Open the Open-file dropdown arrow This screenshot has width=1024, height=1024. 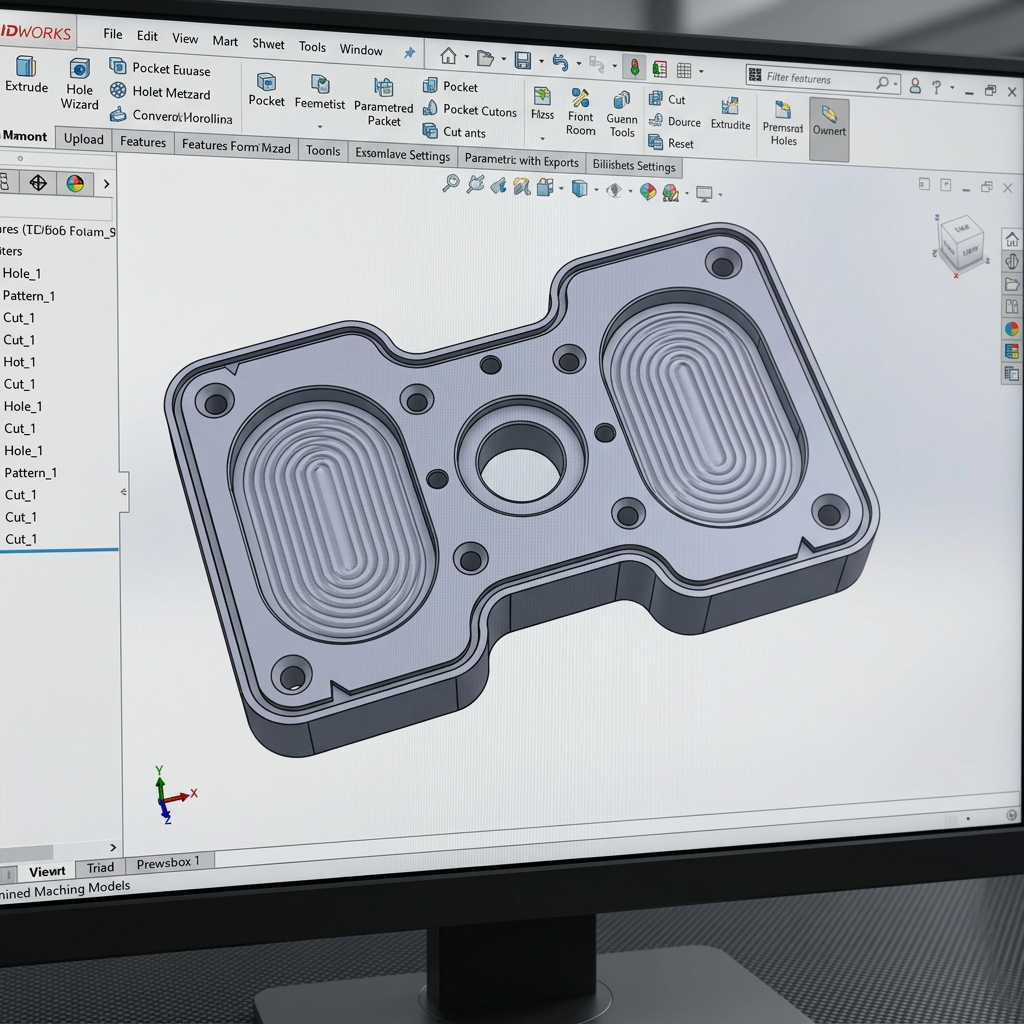(x=504, y=59)
